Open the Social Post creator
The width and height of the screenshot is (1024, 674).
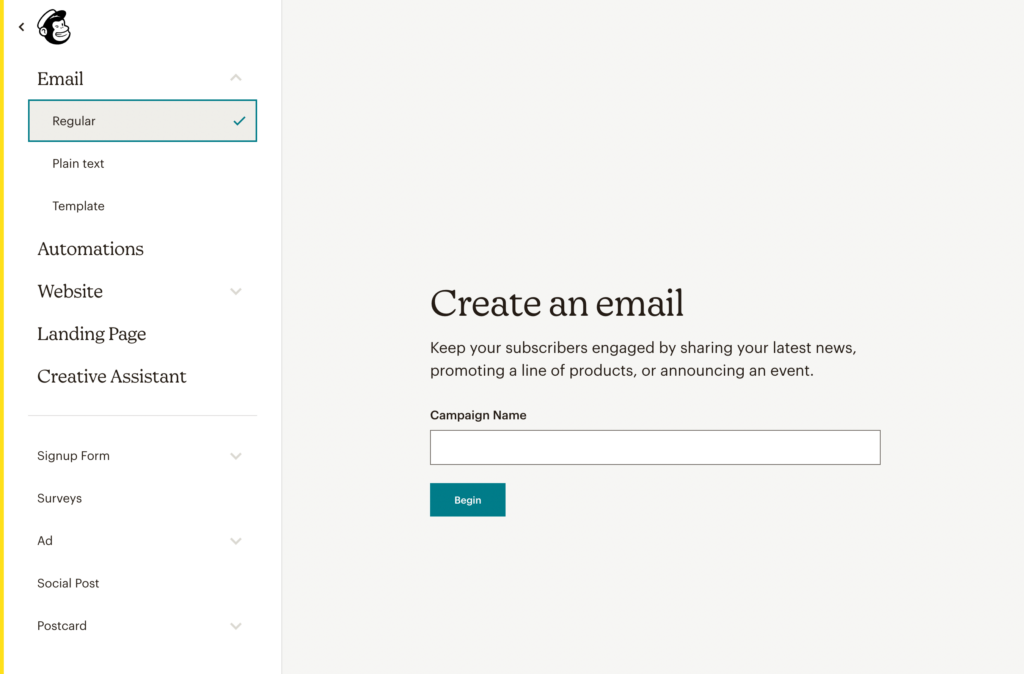coord(68,583)
